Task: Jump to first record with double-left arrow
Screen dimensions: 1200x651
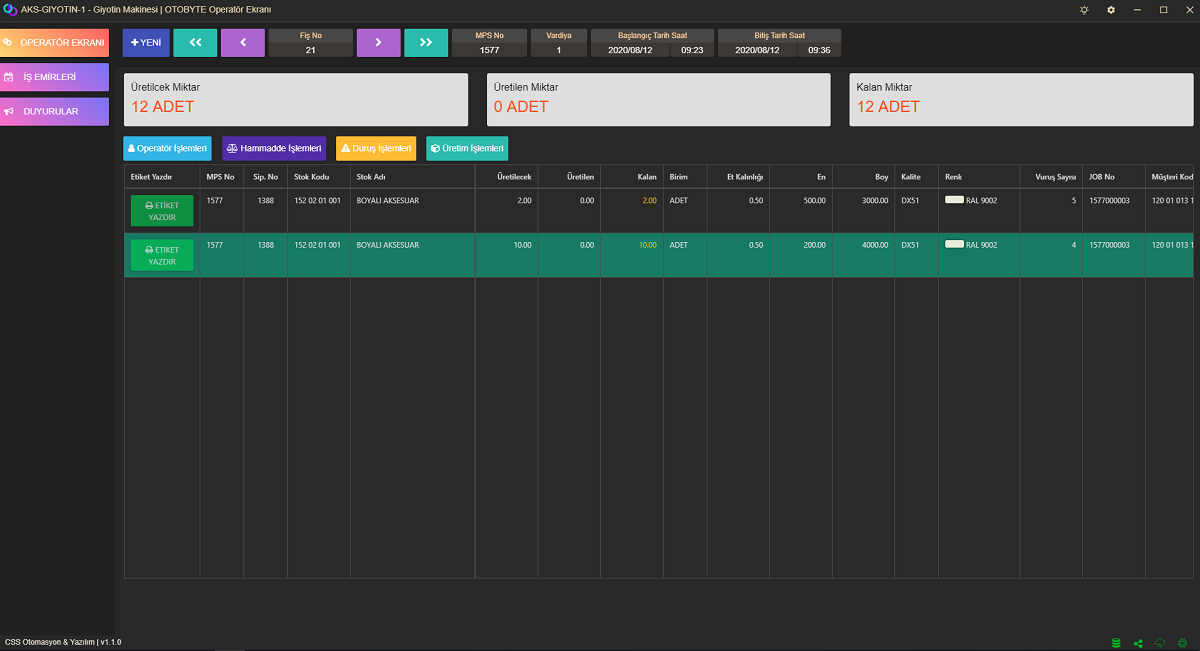Action: click(x=195, y=42)
